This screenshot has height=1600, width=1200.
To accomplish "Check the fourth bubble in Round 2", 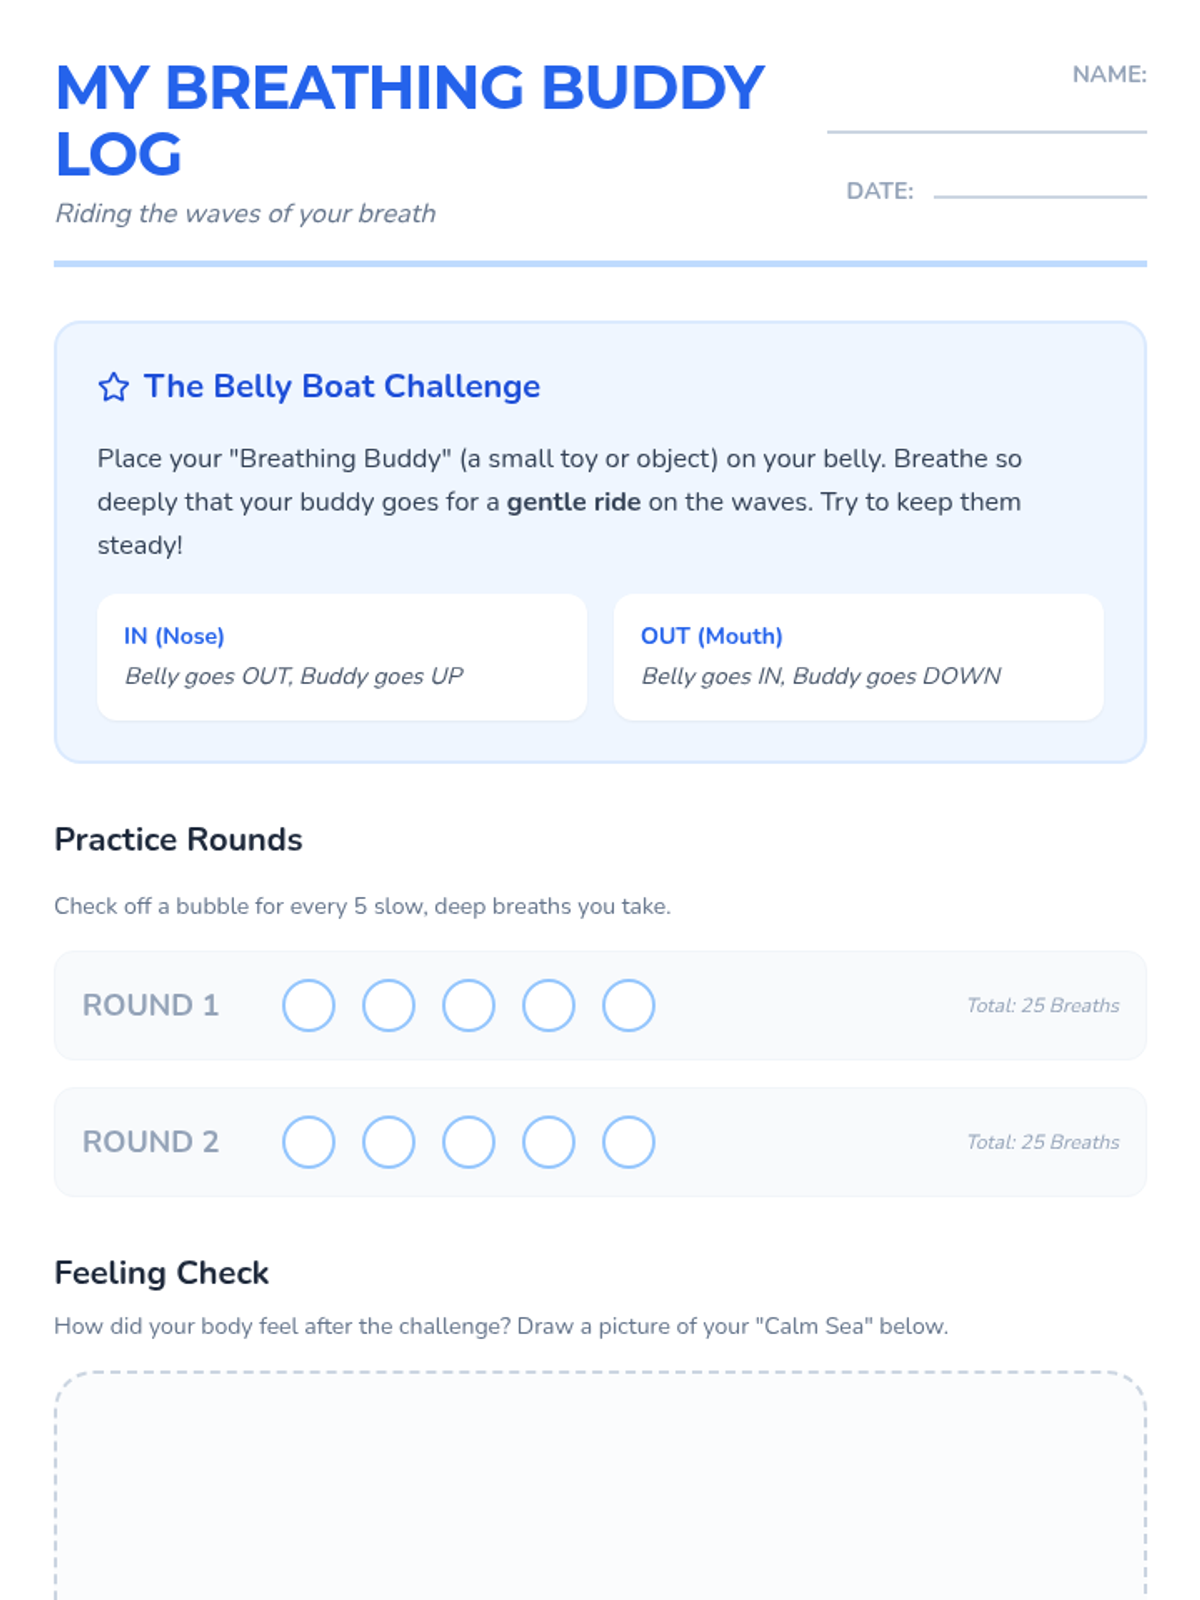I will 548,1142.
